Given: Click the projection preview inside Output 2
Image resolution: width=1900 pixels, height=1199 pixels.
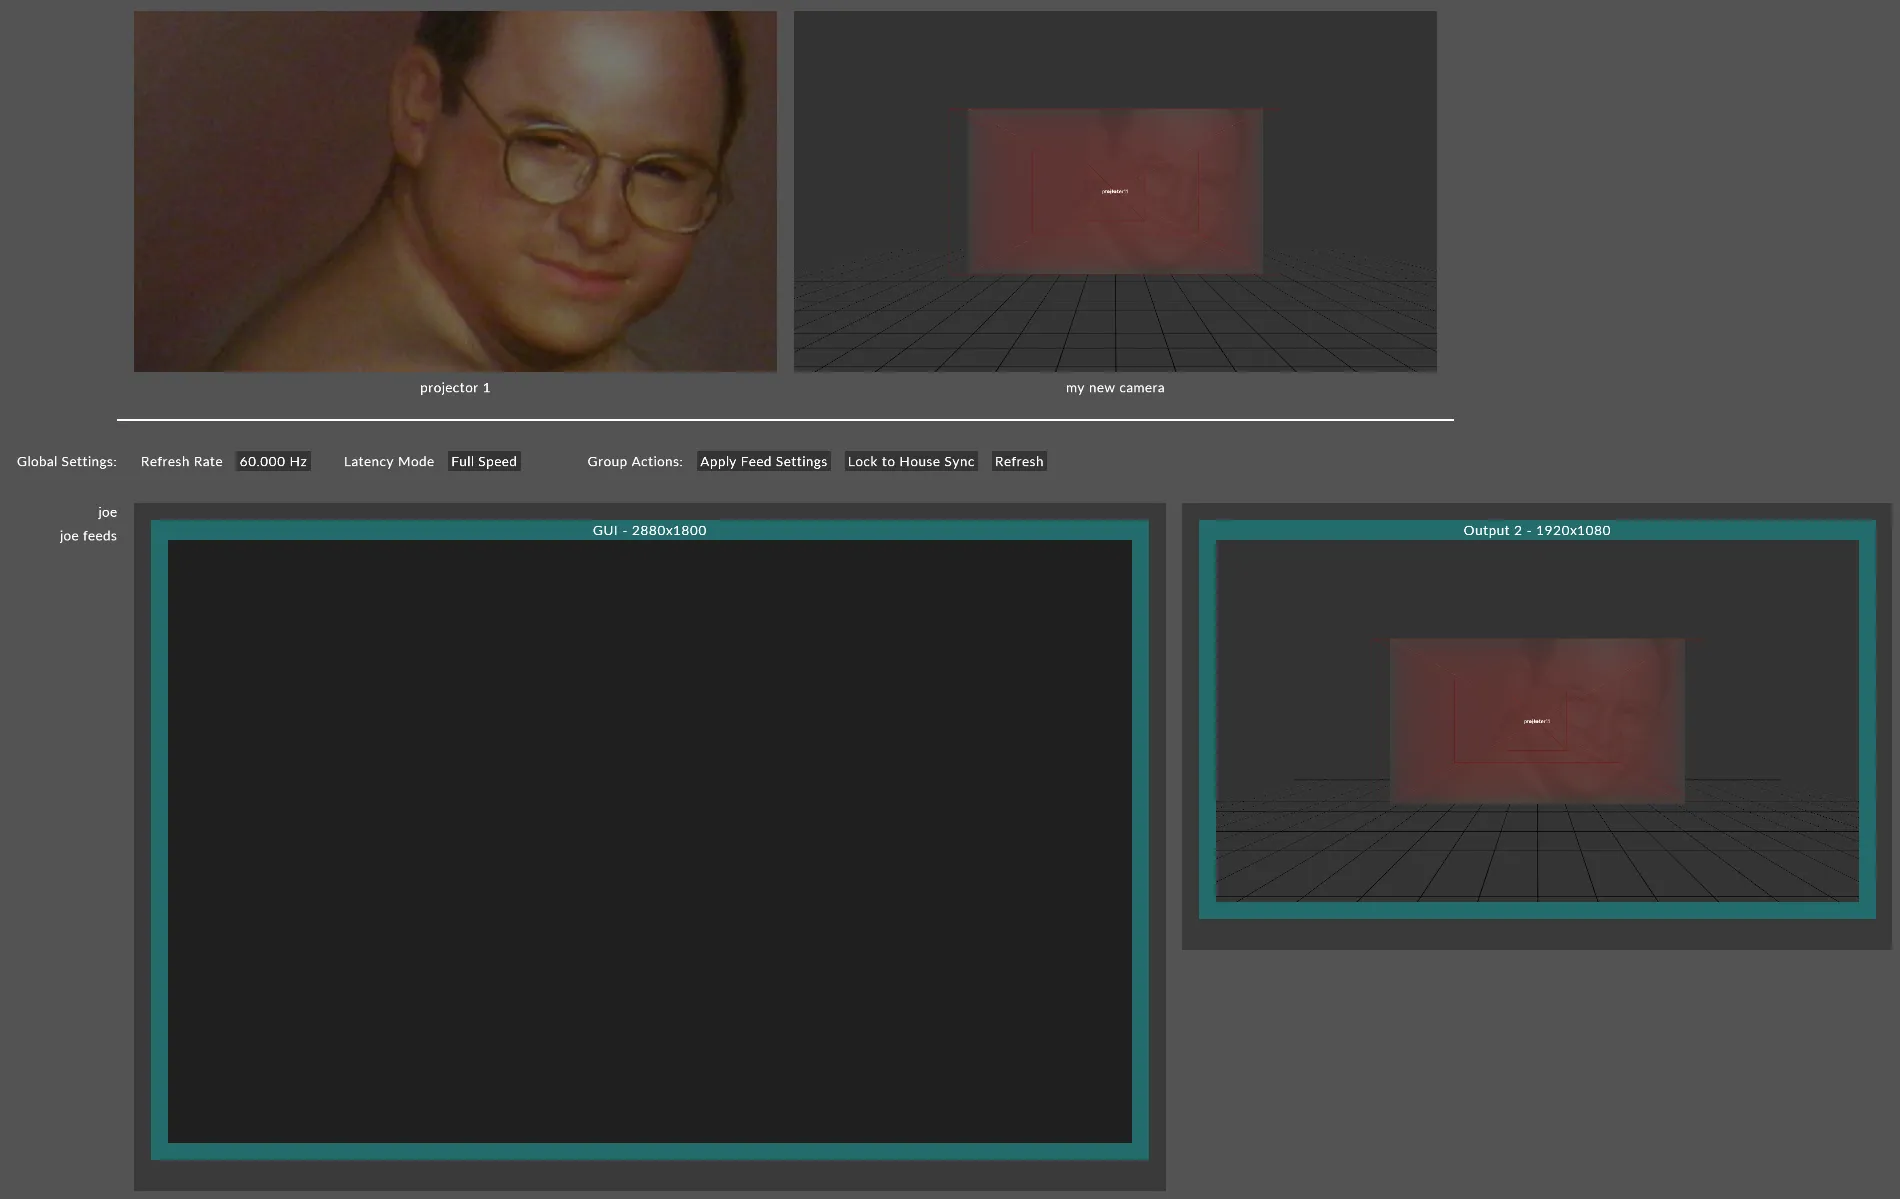Looking at the screenshot, I should (1536, 720).
